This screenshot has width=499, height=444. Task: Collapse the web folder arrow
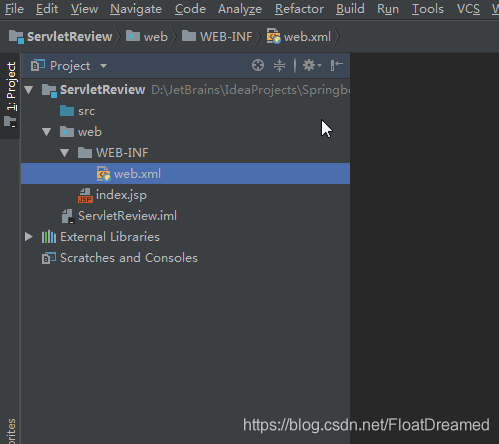point(47,132)
